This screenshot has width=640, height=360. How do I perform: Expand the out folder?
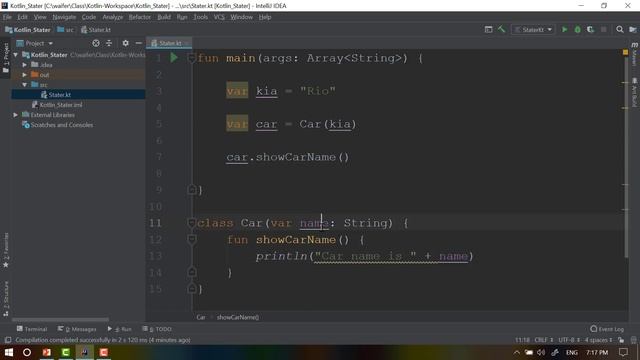tap(25, 75)
